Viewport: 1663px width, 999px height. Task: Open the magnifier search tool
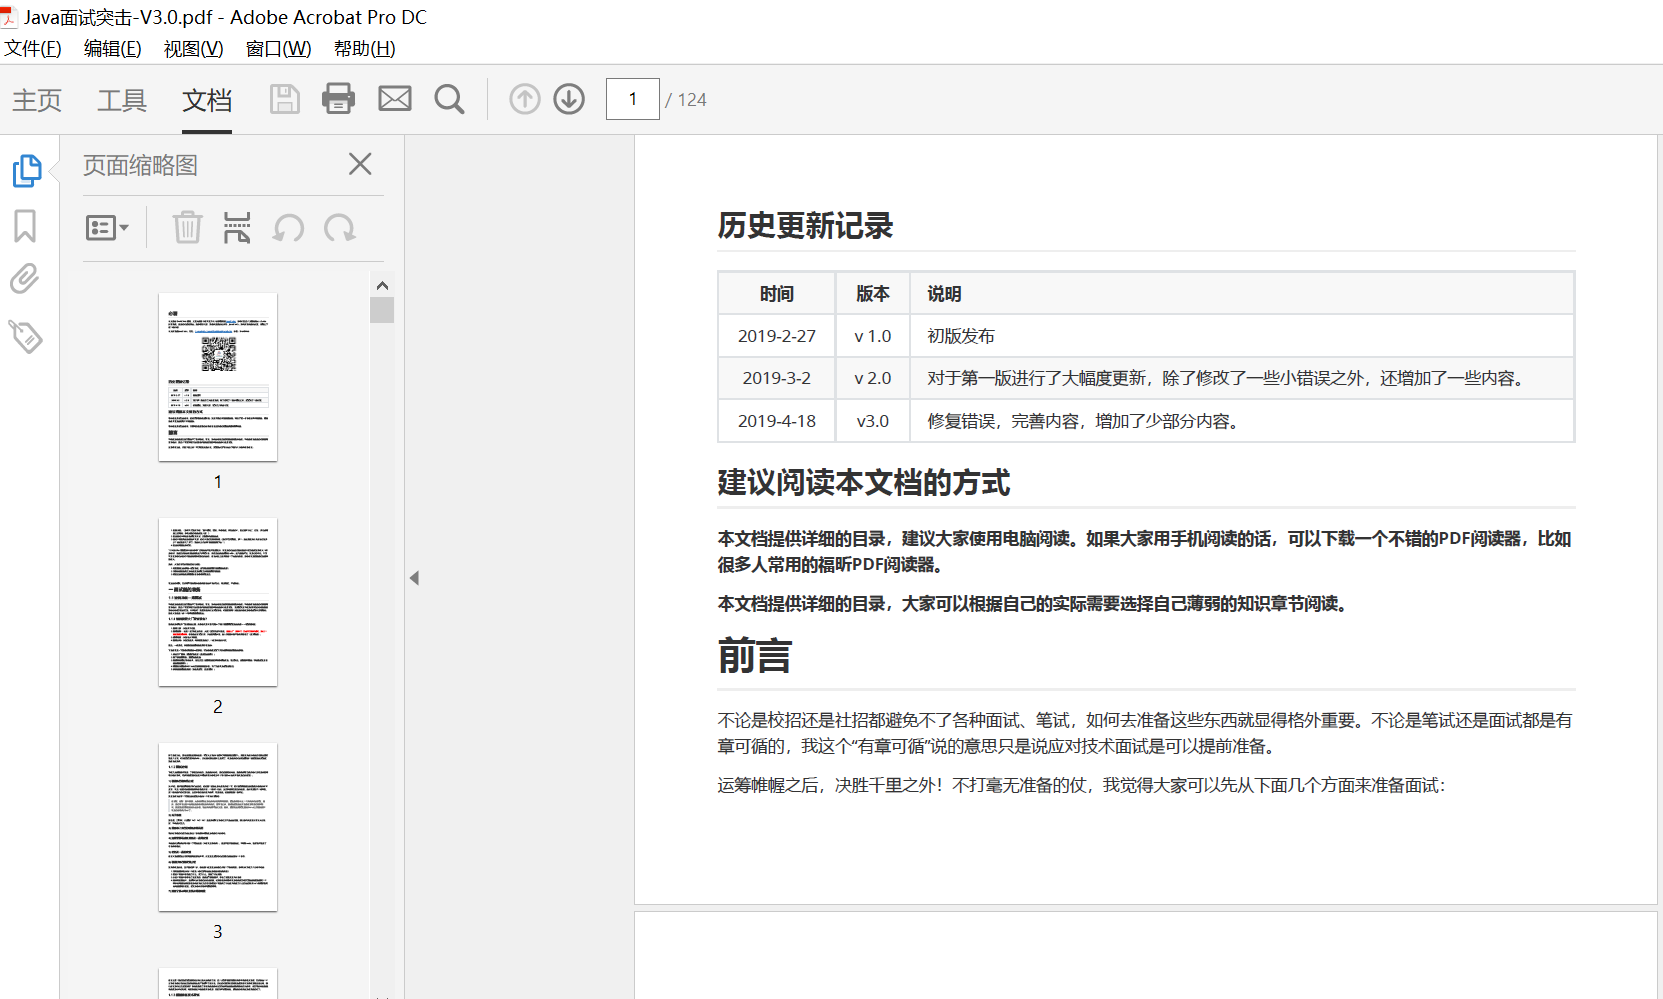coord(449,99)
